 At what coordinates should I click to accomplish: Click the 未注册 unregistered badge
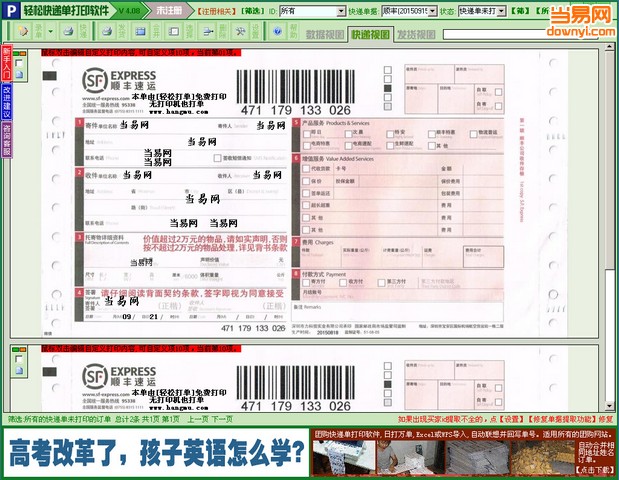point(169,11)
